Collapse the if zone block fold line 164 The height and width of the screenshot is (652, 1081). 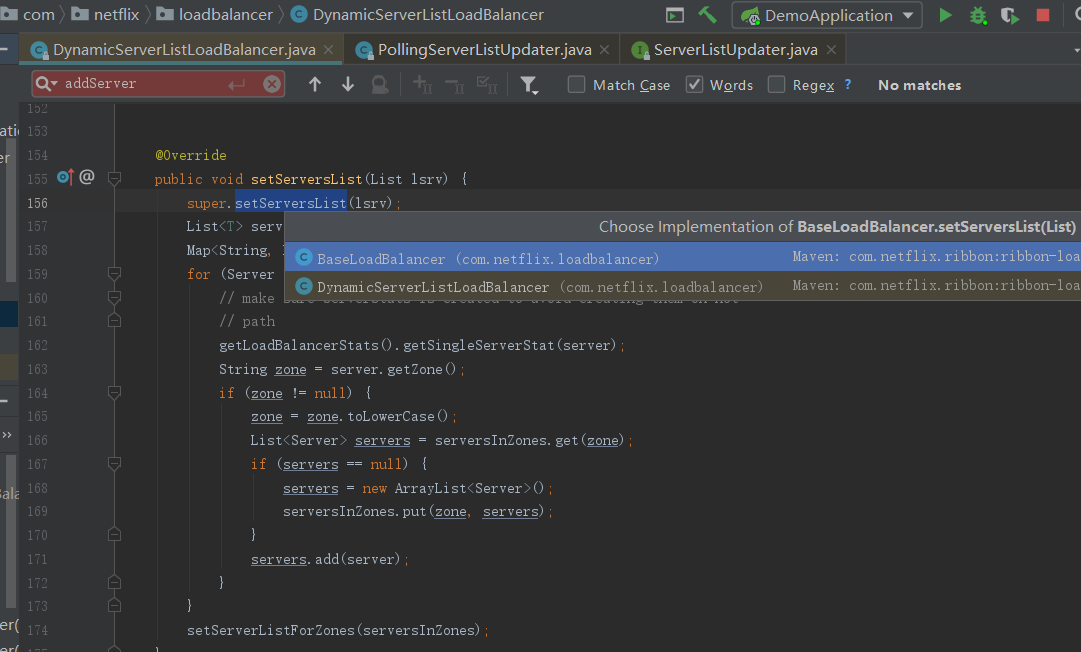click(x=114, y=392)
